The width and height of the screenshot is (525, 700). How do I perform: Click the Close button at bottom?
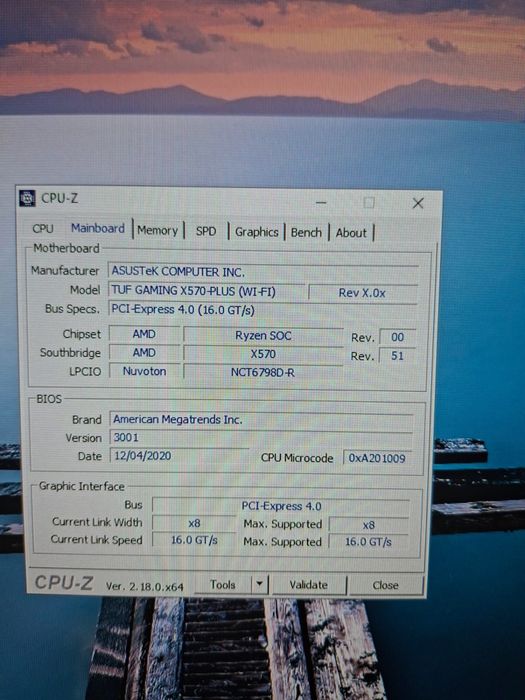(x=386, y=585)
